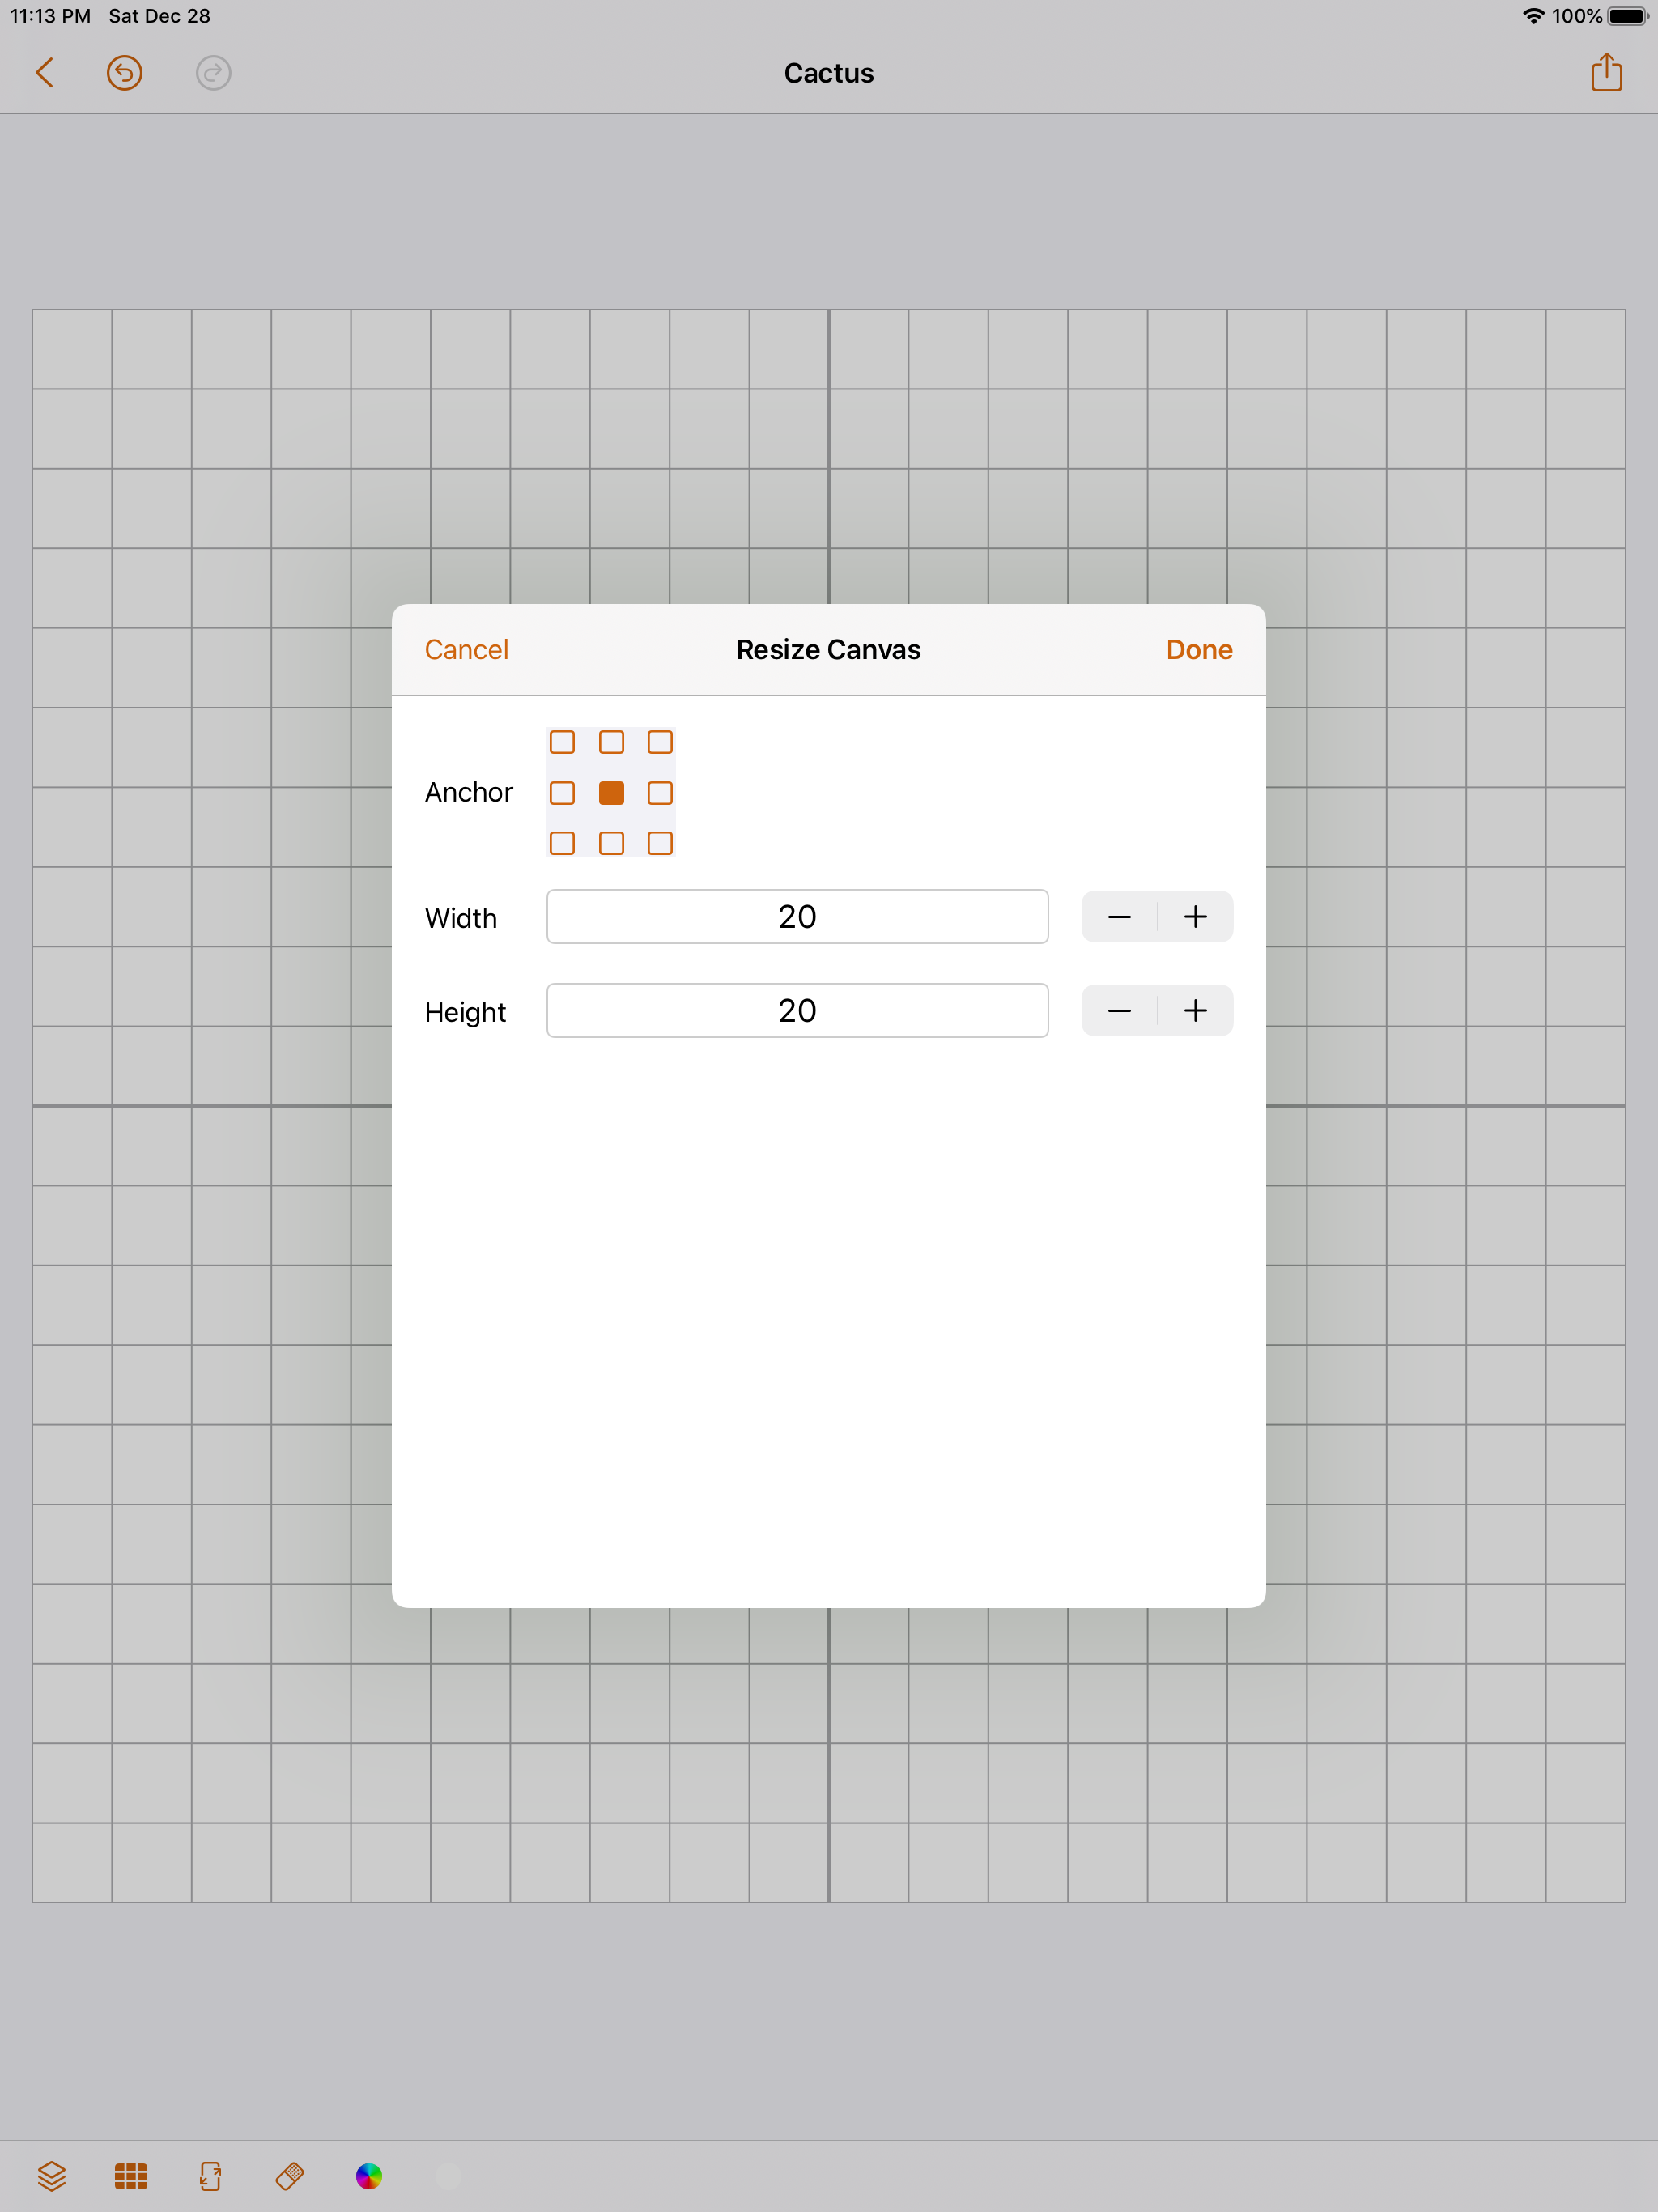Open the rainbow color picker wheel
The width and height of the screenshot is (1658, 2212).
click(x=369, y=2176)
